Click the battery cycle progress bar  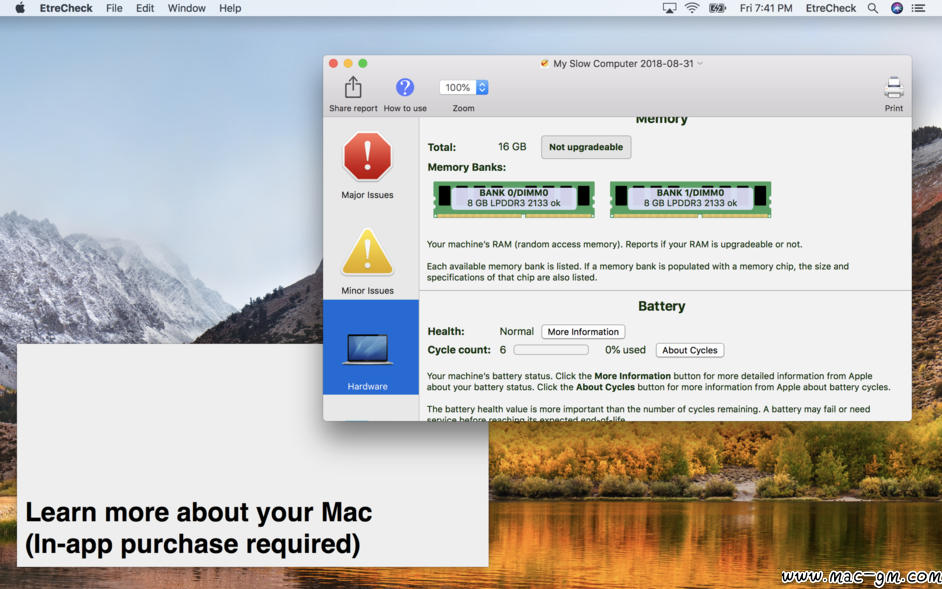point(551,350)
